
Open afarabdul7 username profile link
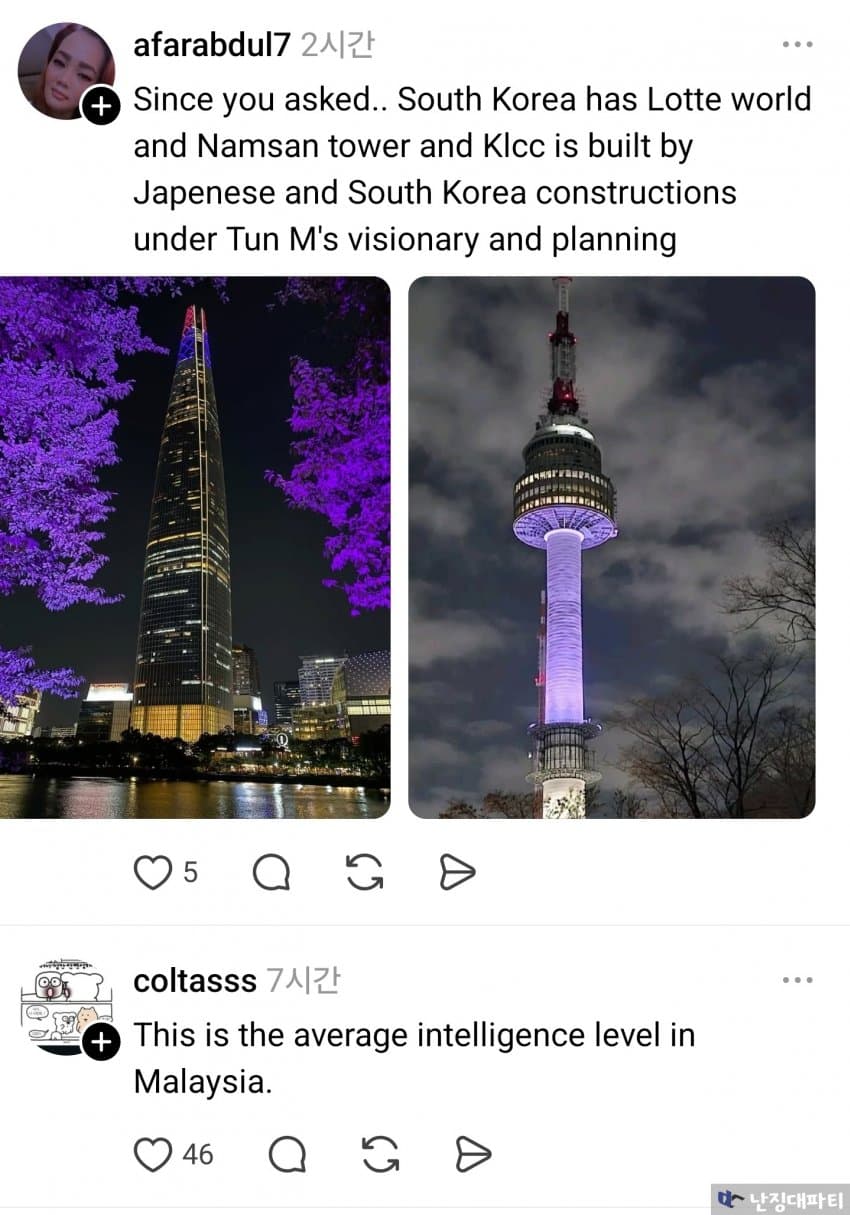click(212, 45)
